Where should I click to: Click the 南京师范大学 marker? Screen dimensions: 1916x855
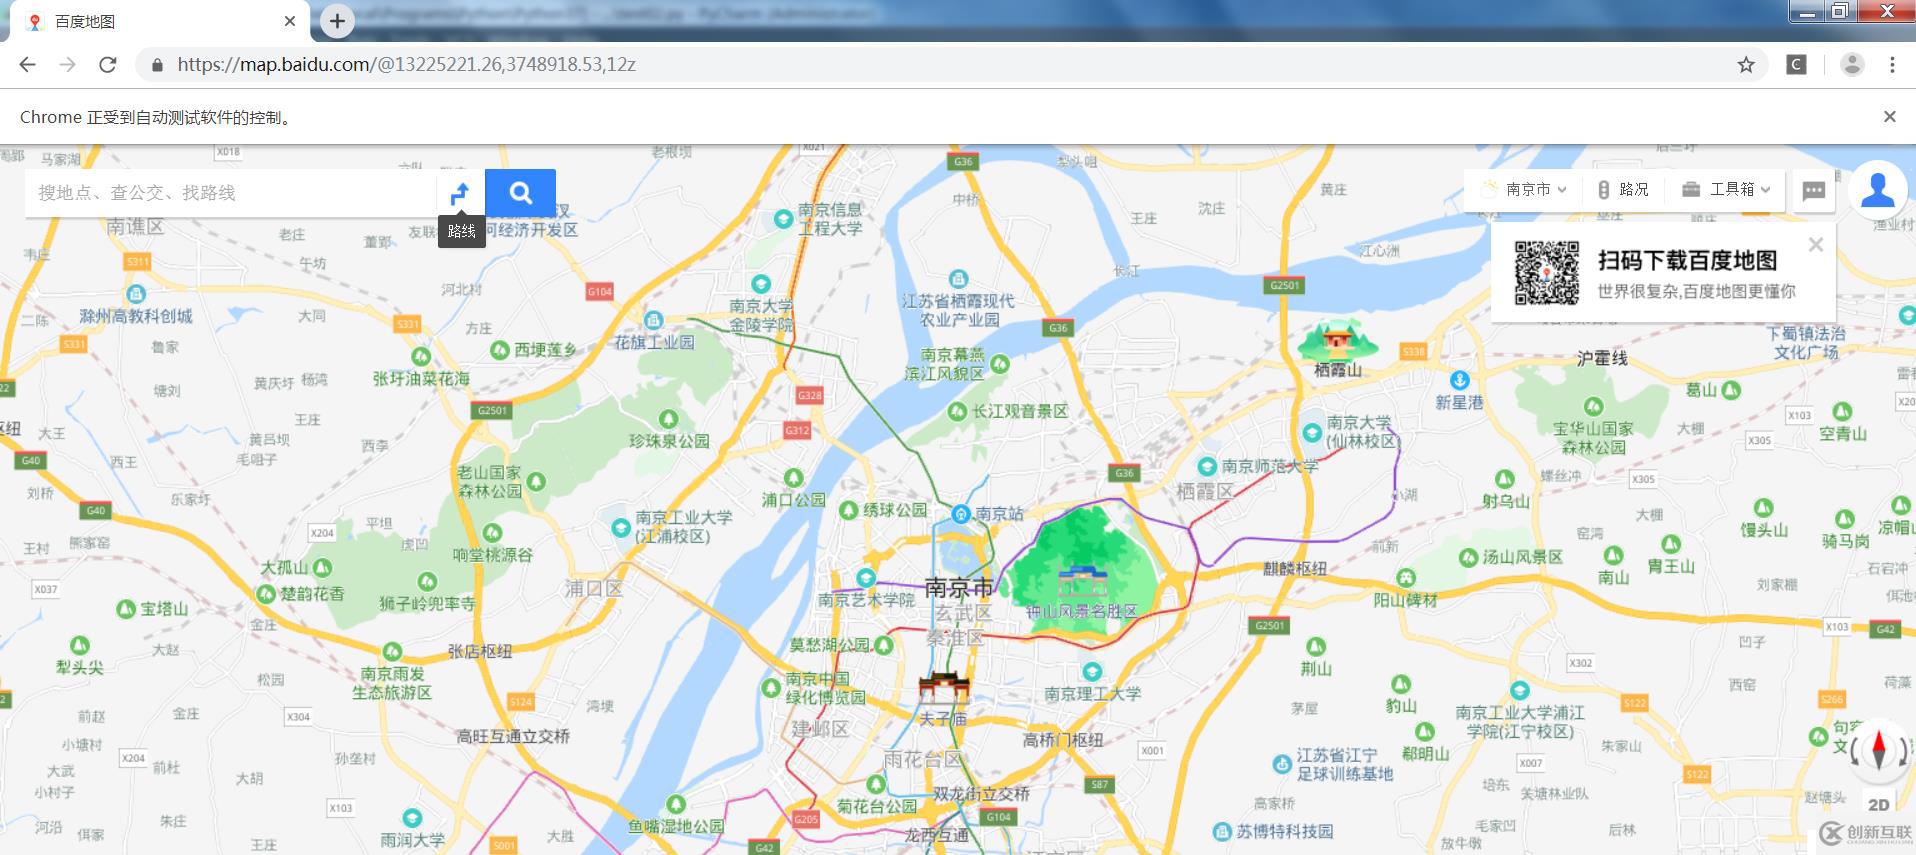click(x=1207, y=466)
